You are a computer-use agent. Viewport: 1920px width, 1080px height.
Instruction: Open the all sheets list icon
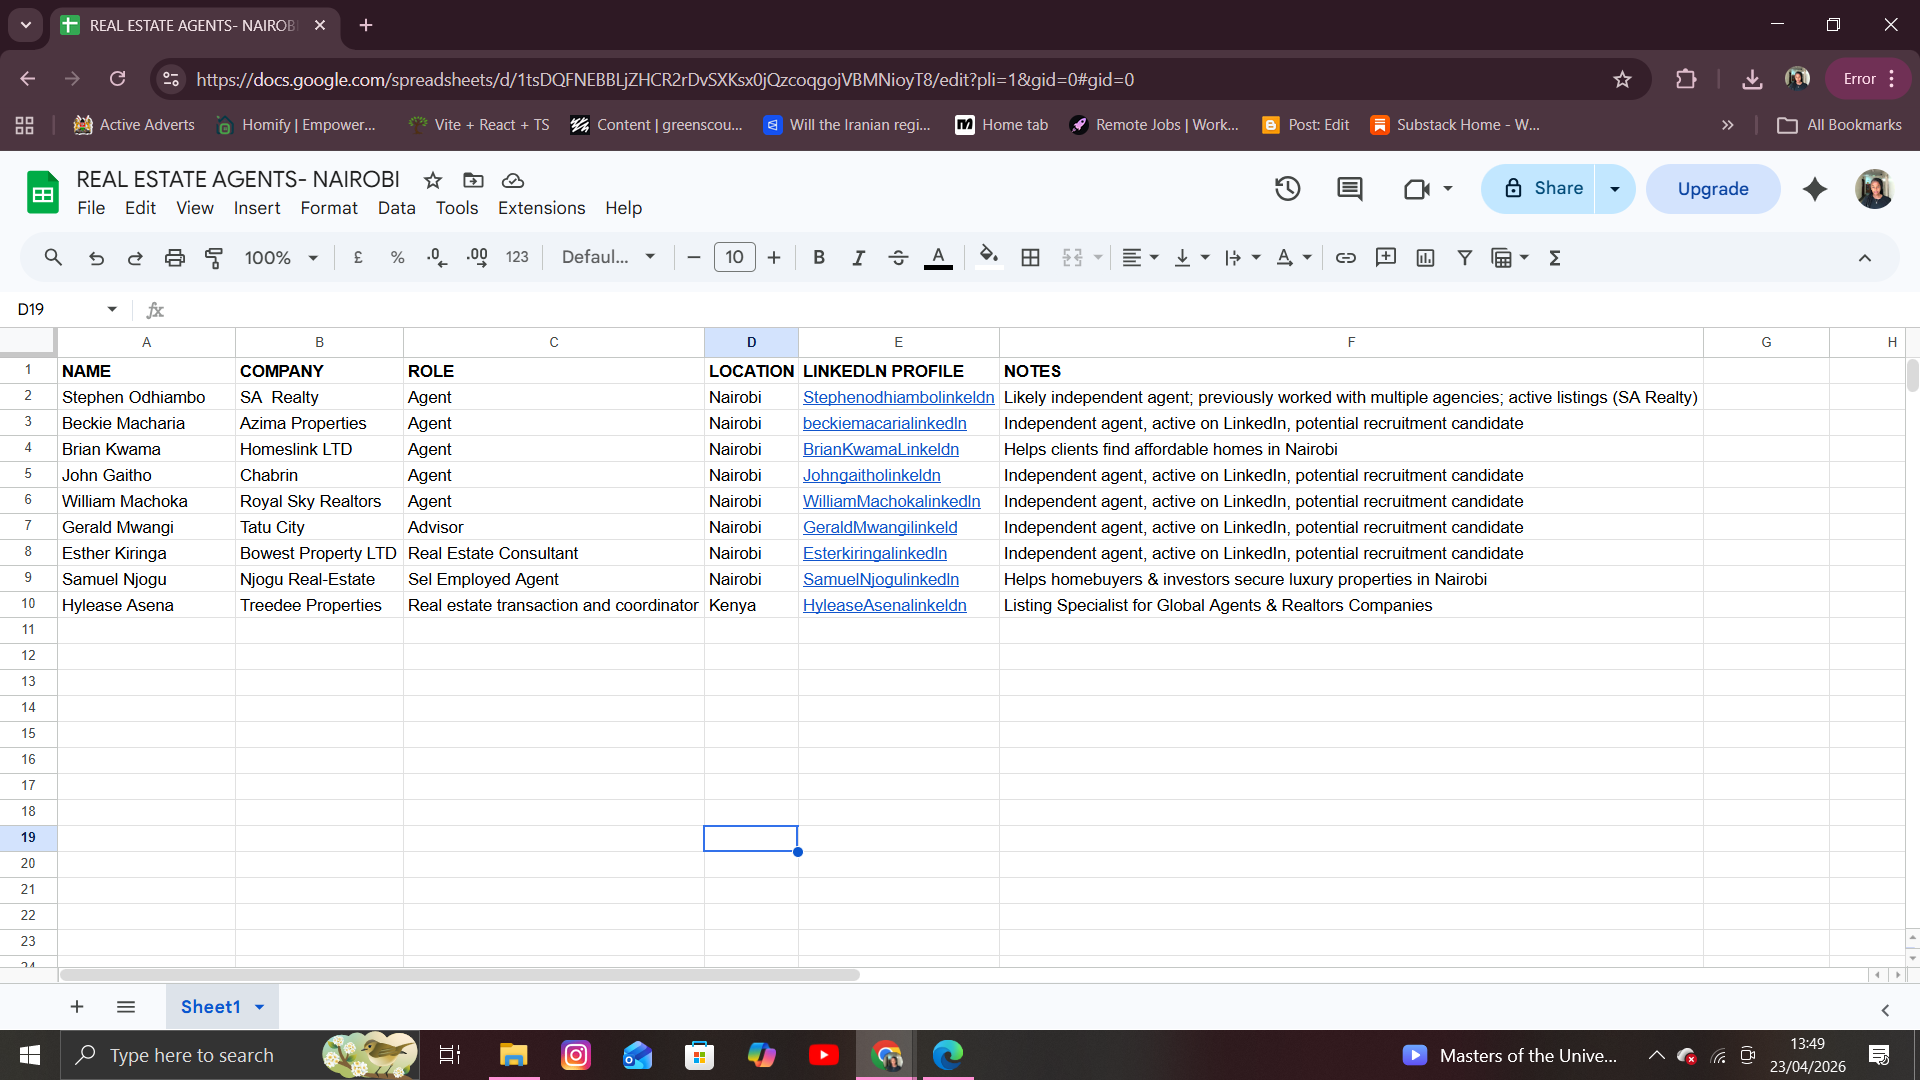point(126,1007)
